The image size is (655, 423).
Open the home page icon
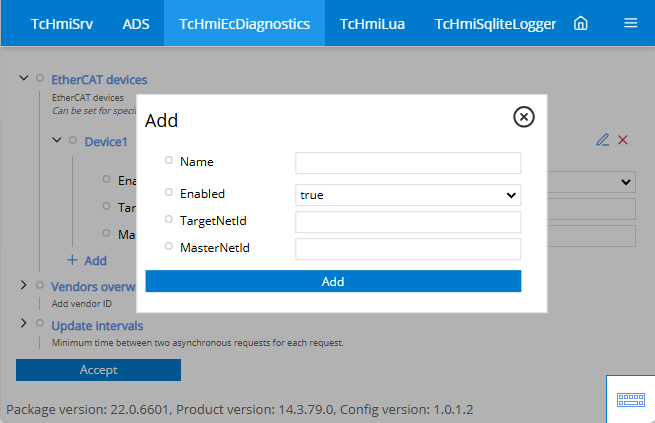[x=580, y=23]
